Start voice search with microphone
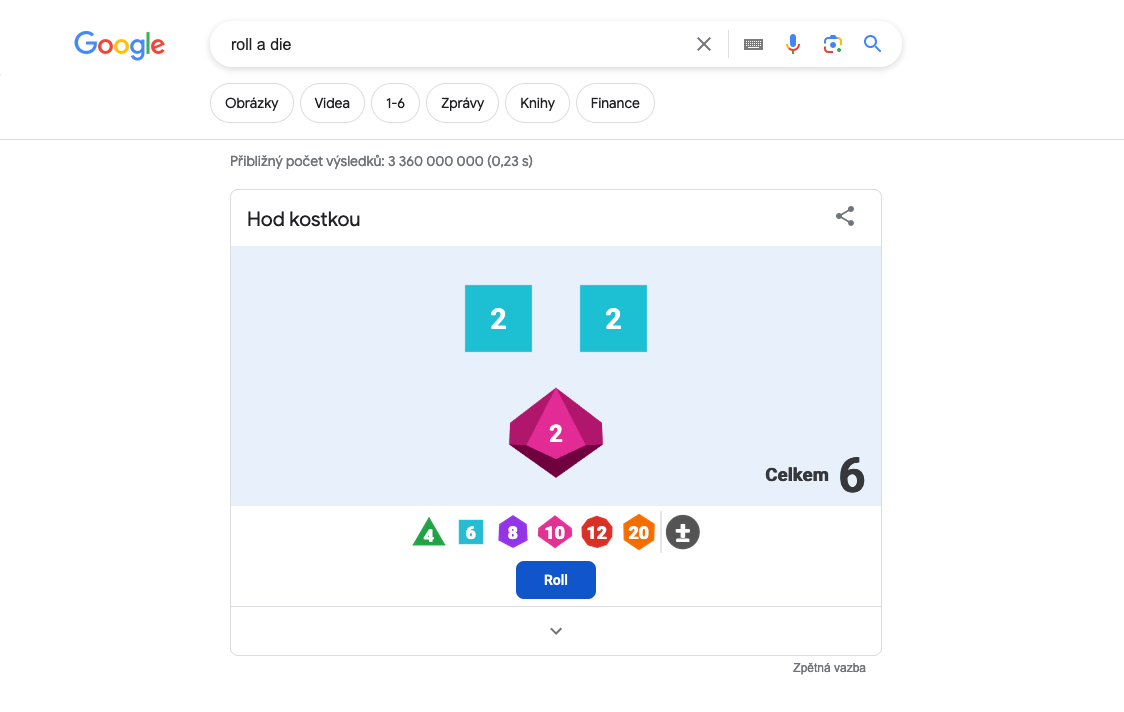This screenshot has height=712, width=1124. (793, 44)
